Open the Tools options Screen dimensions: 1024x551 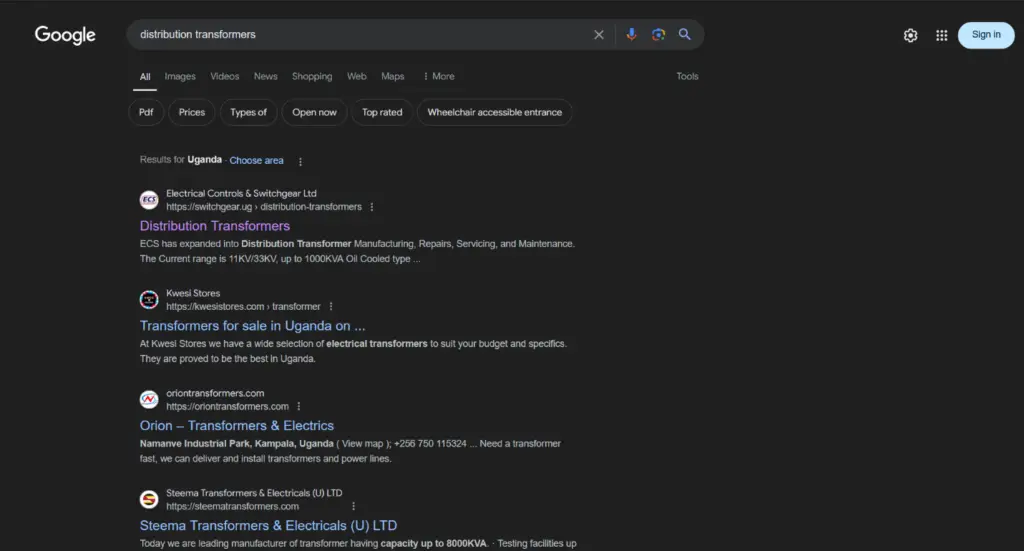coord(687,76)
